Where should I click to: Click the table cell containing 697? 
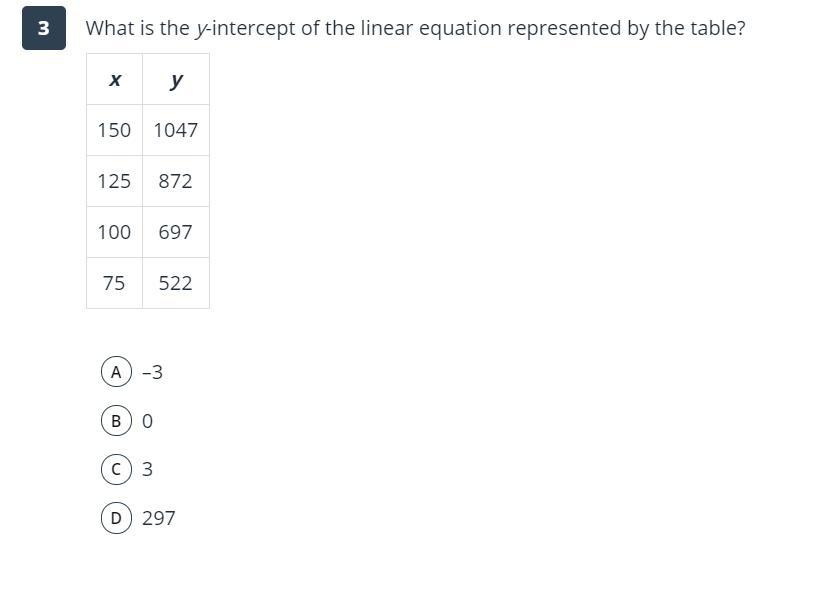click(x=176, y=232)
